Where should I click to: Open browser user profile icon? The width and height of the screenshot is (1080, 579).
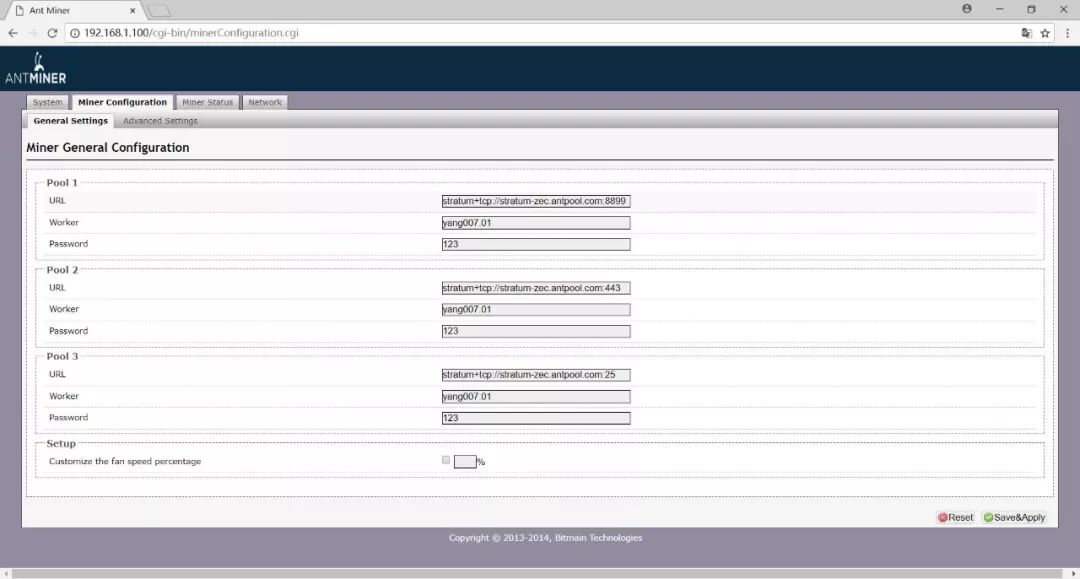click(967, 9)
